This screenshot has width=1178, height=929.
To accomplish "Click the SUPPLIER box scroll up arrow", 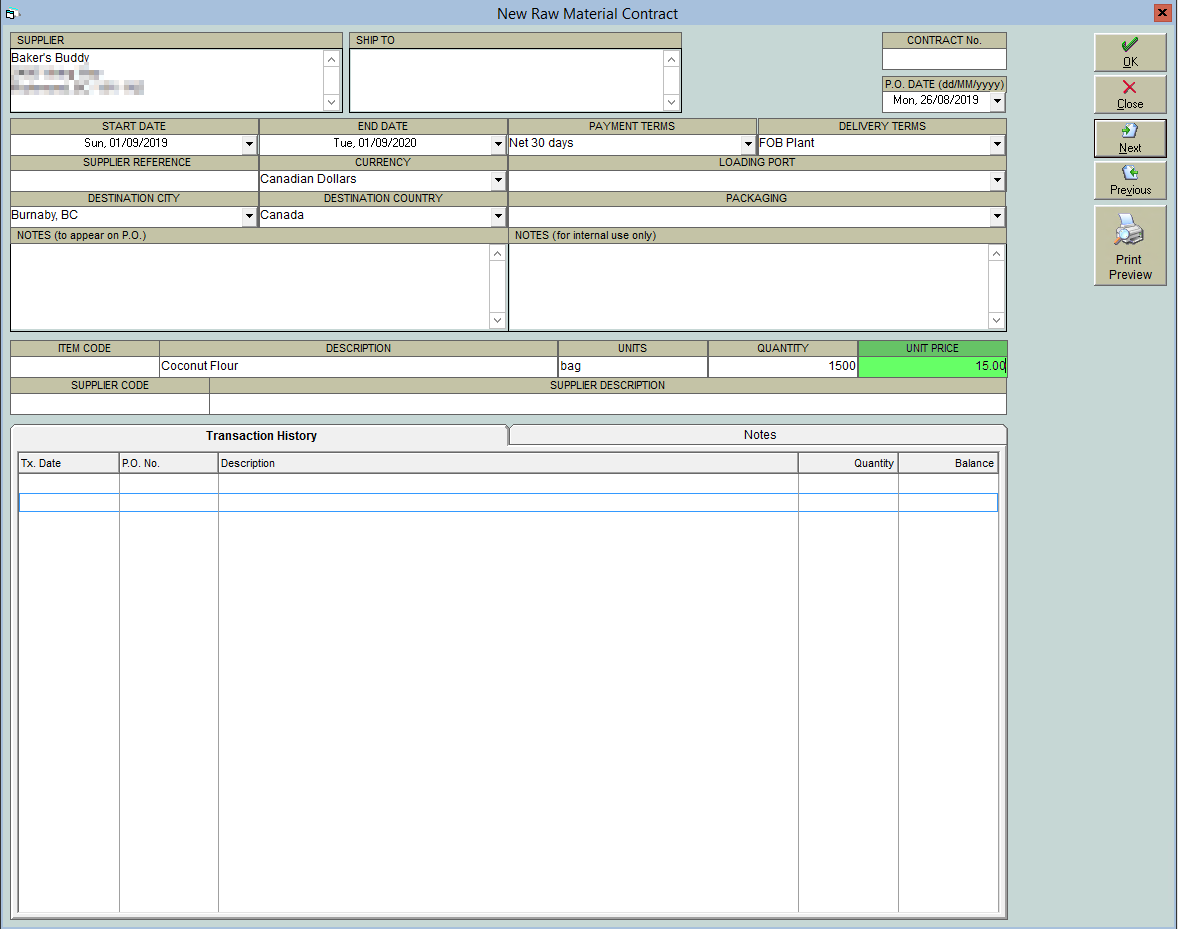I will 331,59.
